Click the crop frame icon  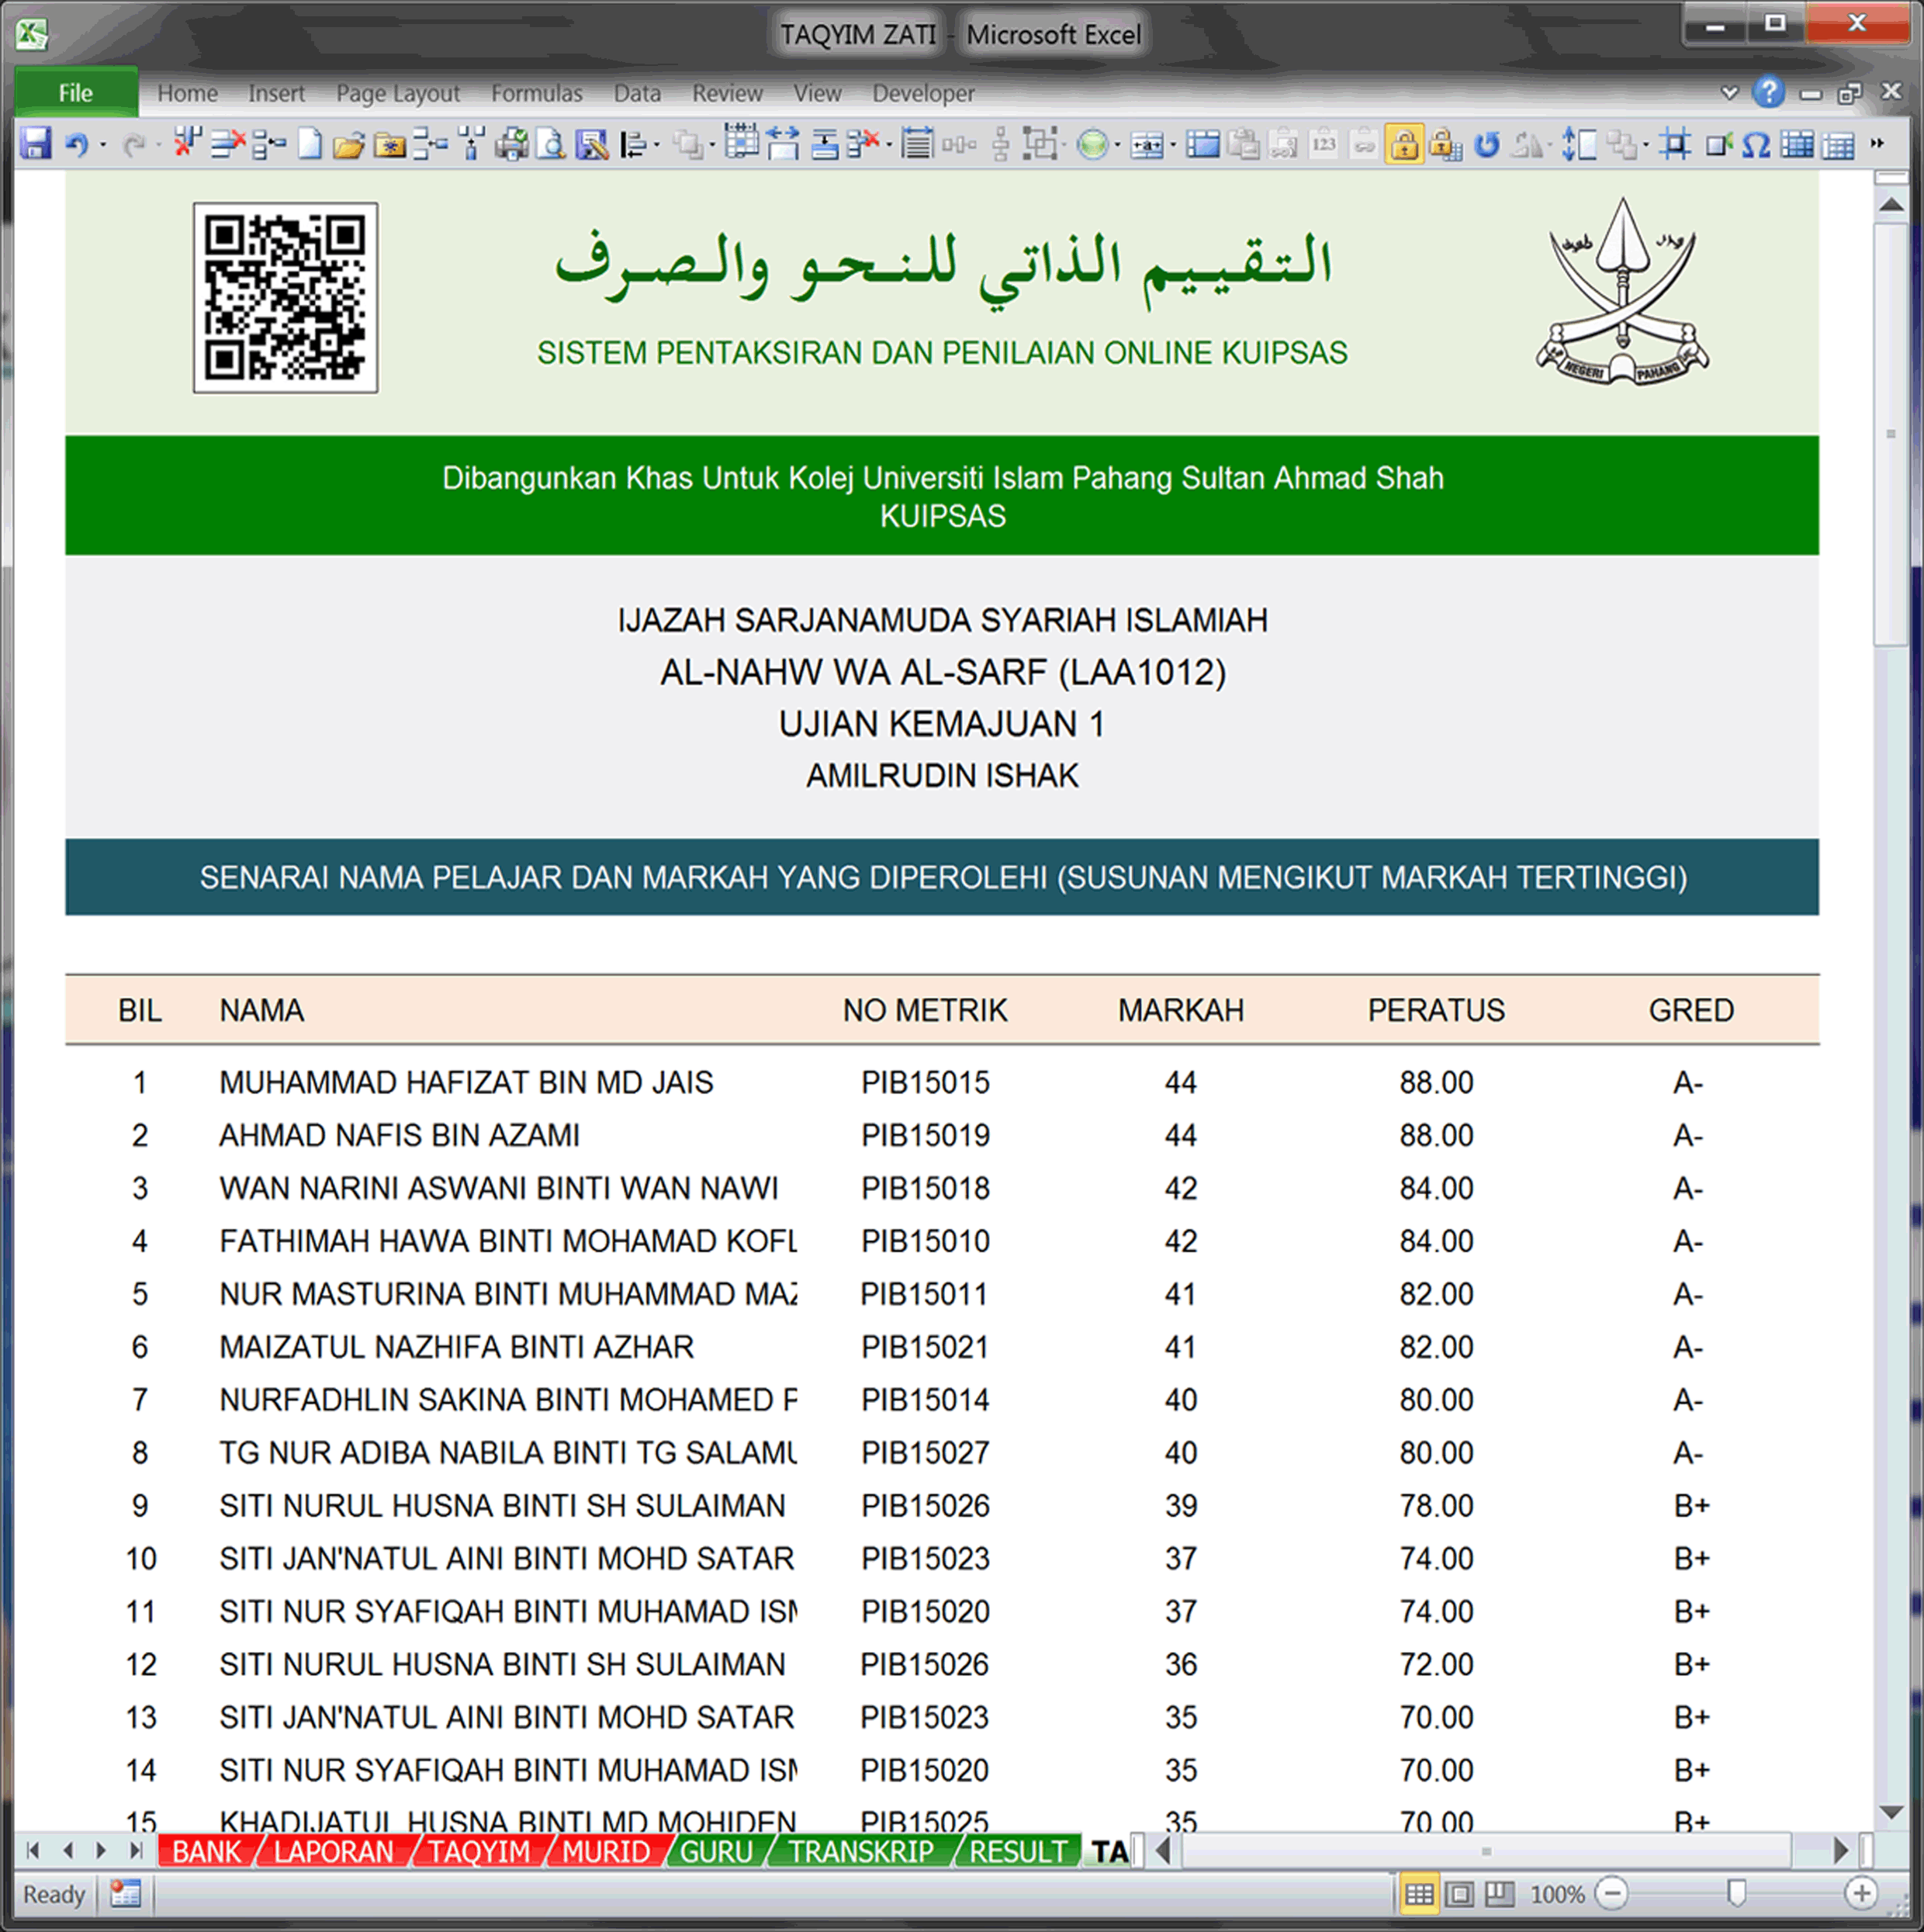1676,144
